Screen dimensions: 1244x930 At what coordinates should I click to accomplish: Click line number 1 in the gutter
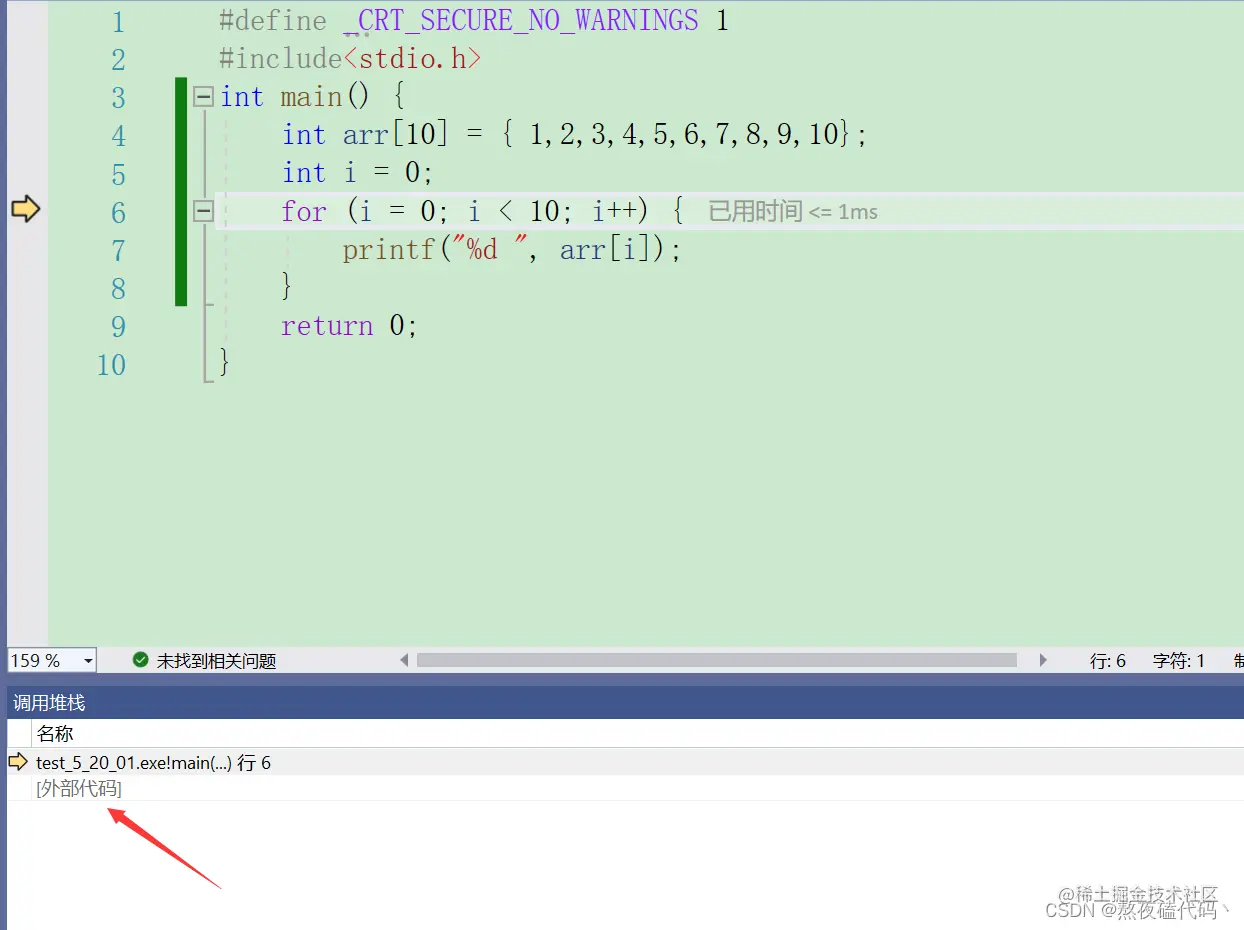point(119,22)
